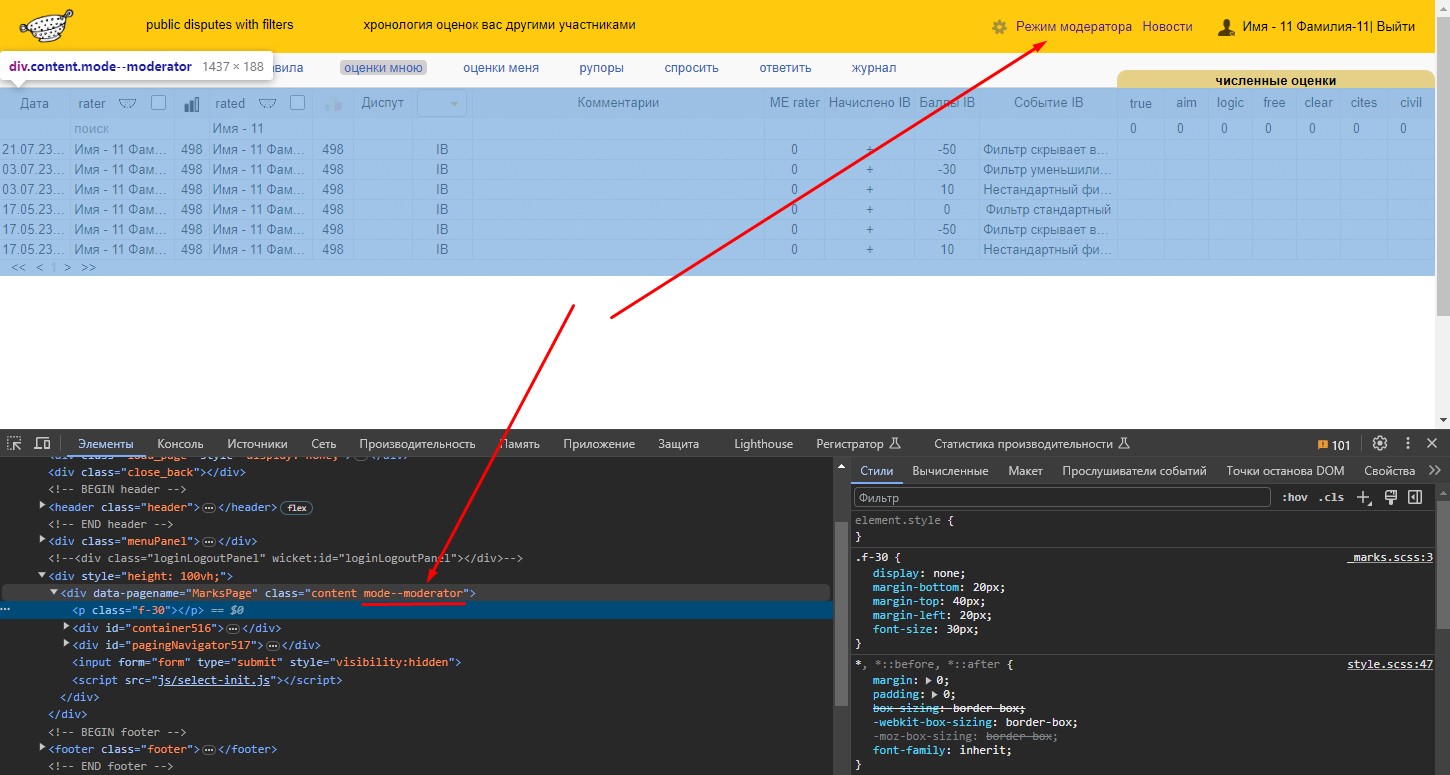Open the Производительность tab
This screenshot has width=1450, height=775.
(417, 444)
